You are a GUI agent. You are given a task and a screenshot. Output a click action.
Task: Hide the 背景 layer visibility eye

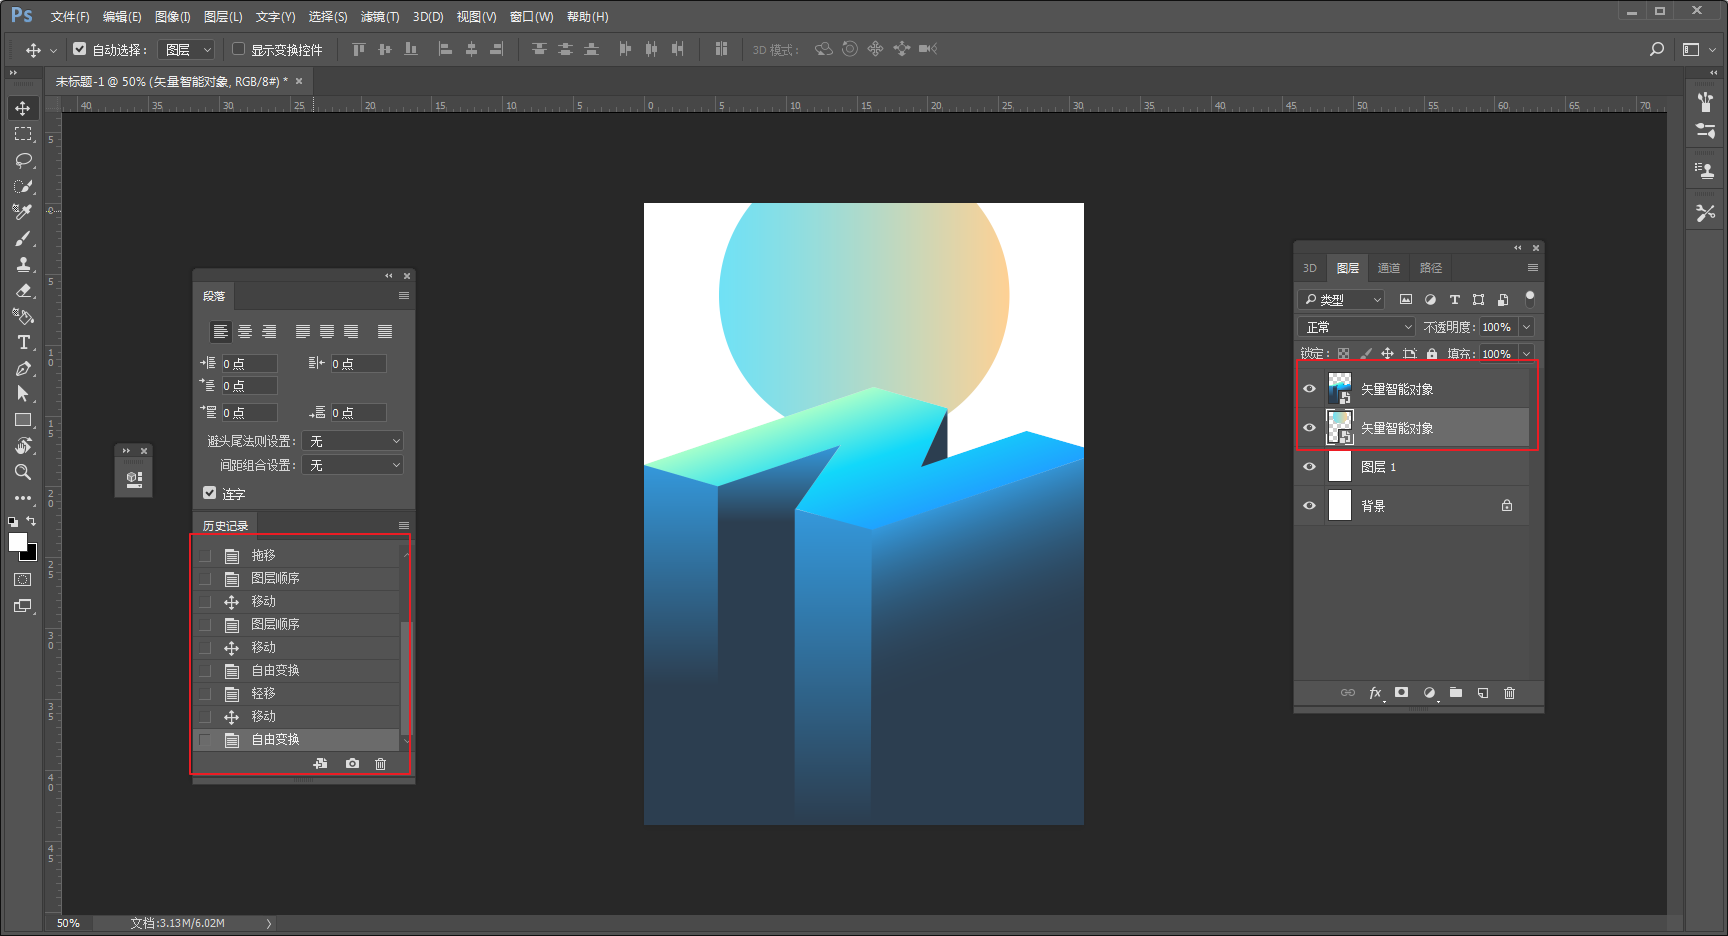(x=1310, y=506)
